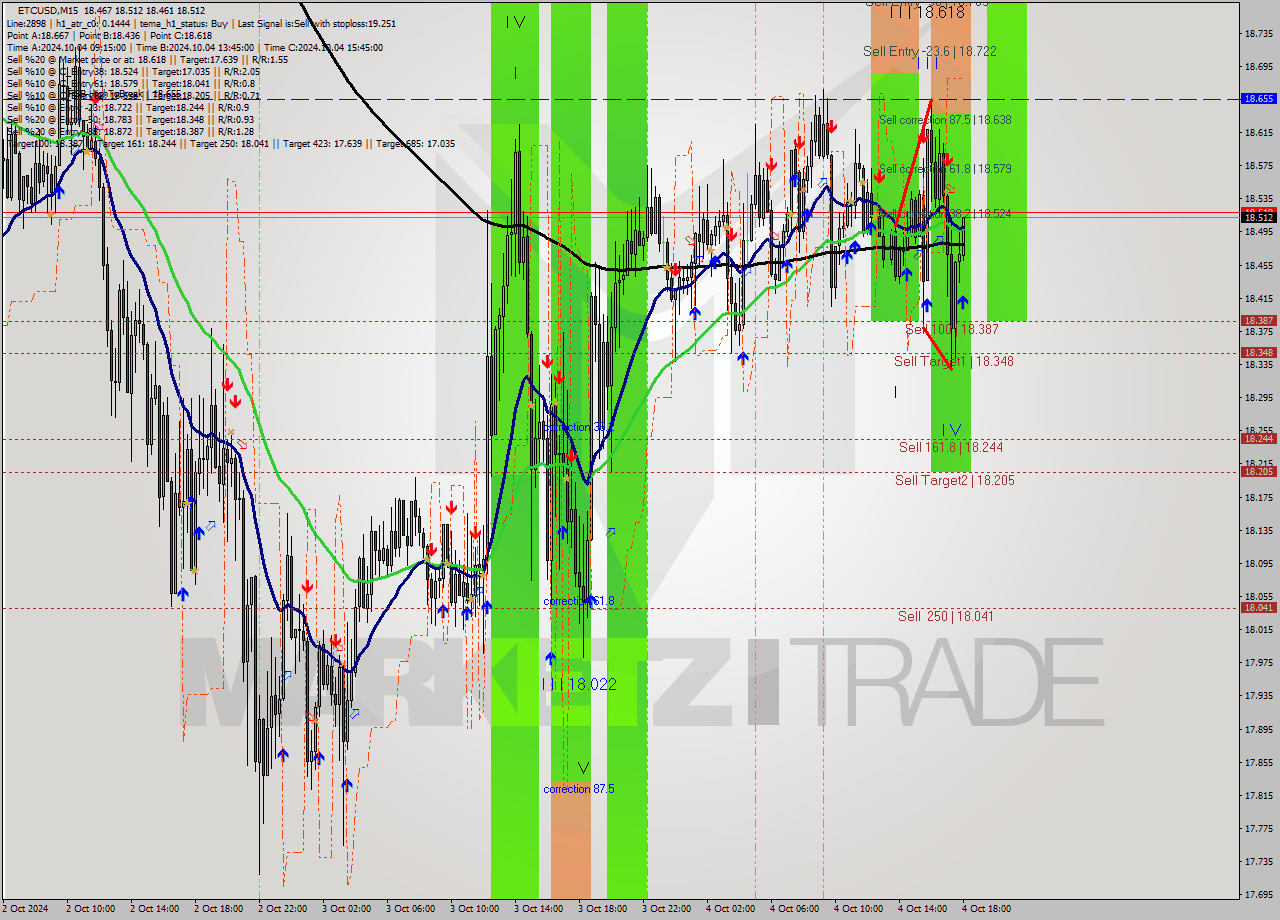Viewport: 1280px width, 920px height.
Task: Click the '3 Oct 22:00' time axis label
Action: click(667, 909)
